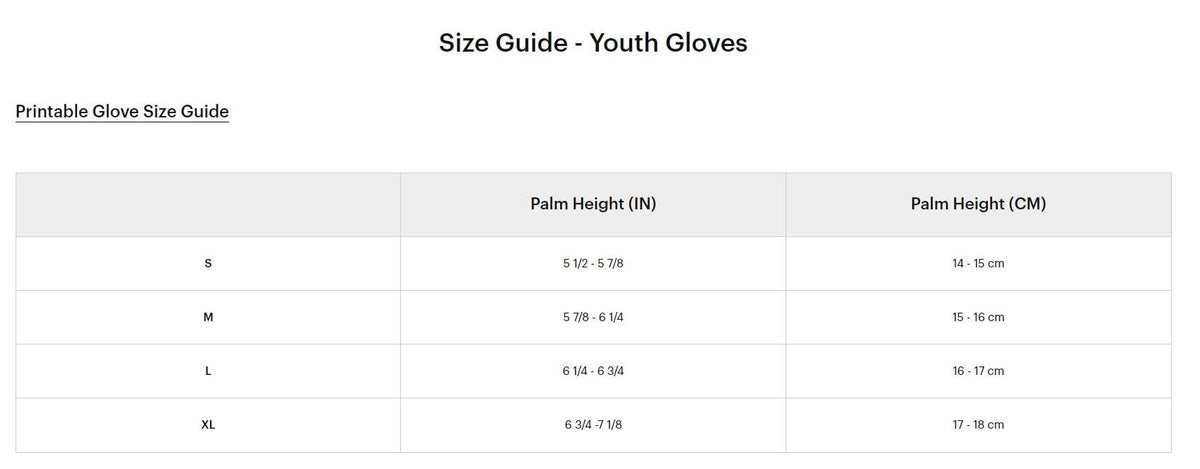Image resolution: width=1200 pixels, height=469 pixels.
Task: Click the empty top-left table header cell
Action: pos(208,204)
